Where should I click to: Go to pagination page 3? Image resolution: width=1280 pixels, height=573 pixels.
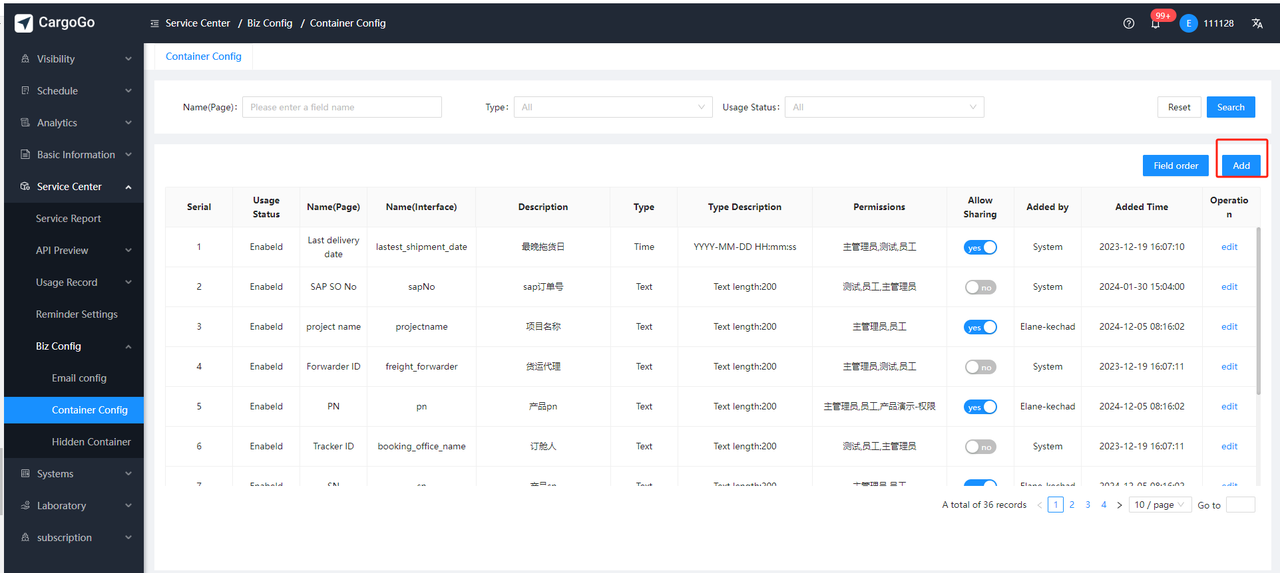(x=1088, y=505)
